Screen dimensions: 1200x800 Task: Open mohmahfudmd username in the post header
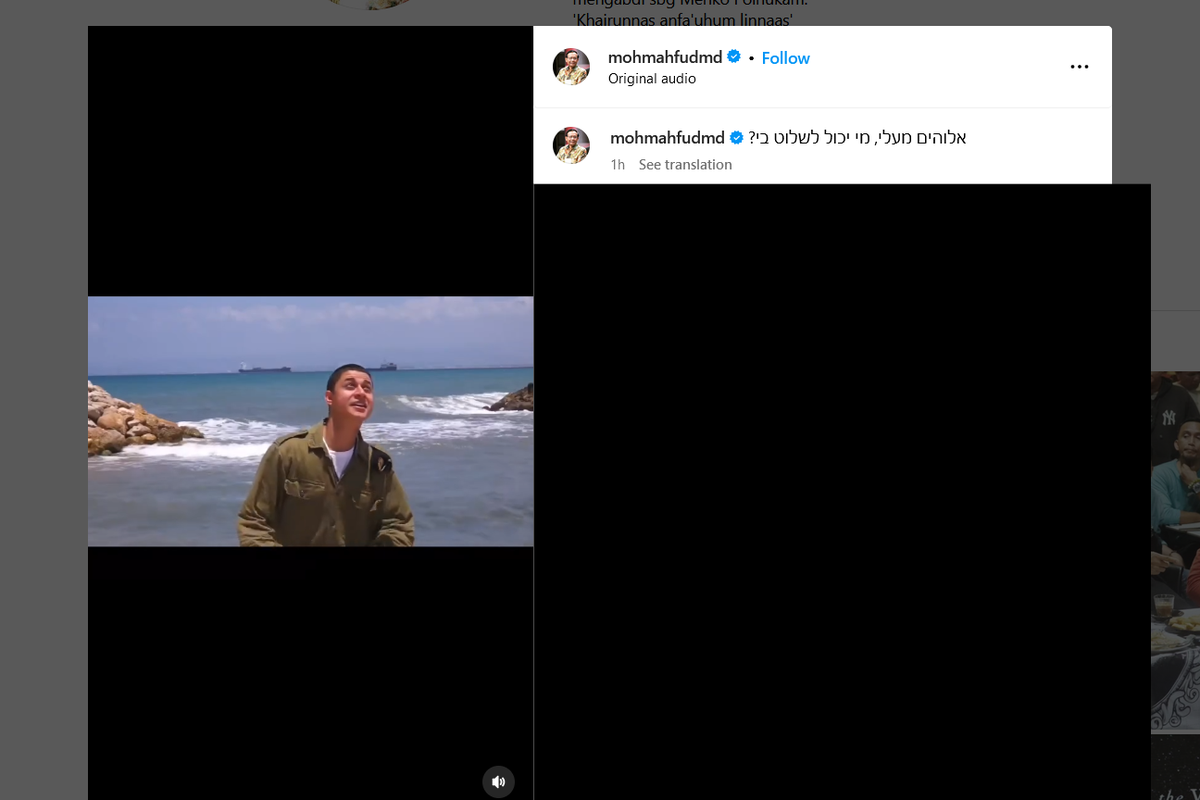pos(666,57)
